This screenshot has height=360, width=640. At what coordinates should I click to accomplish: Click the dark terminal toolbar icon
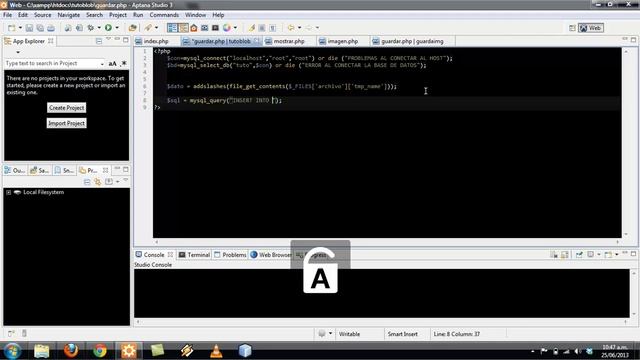tap(215, 28)
